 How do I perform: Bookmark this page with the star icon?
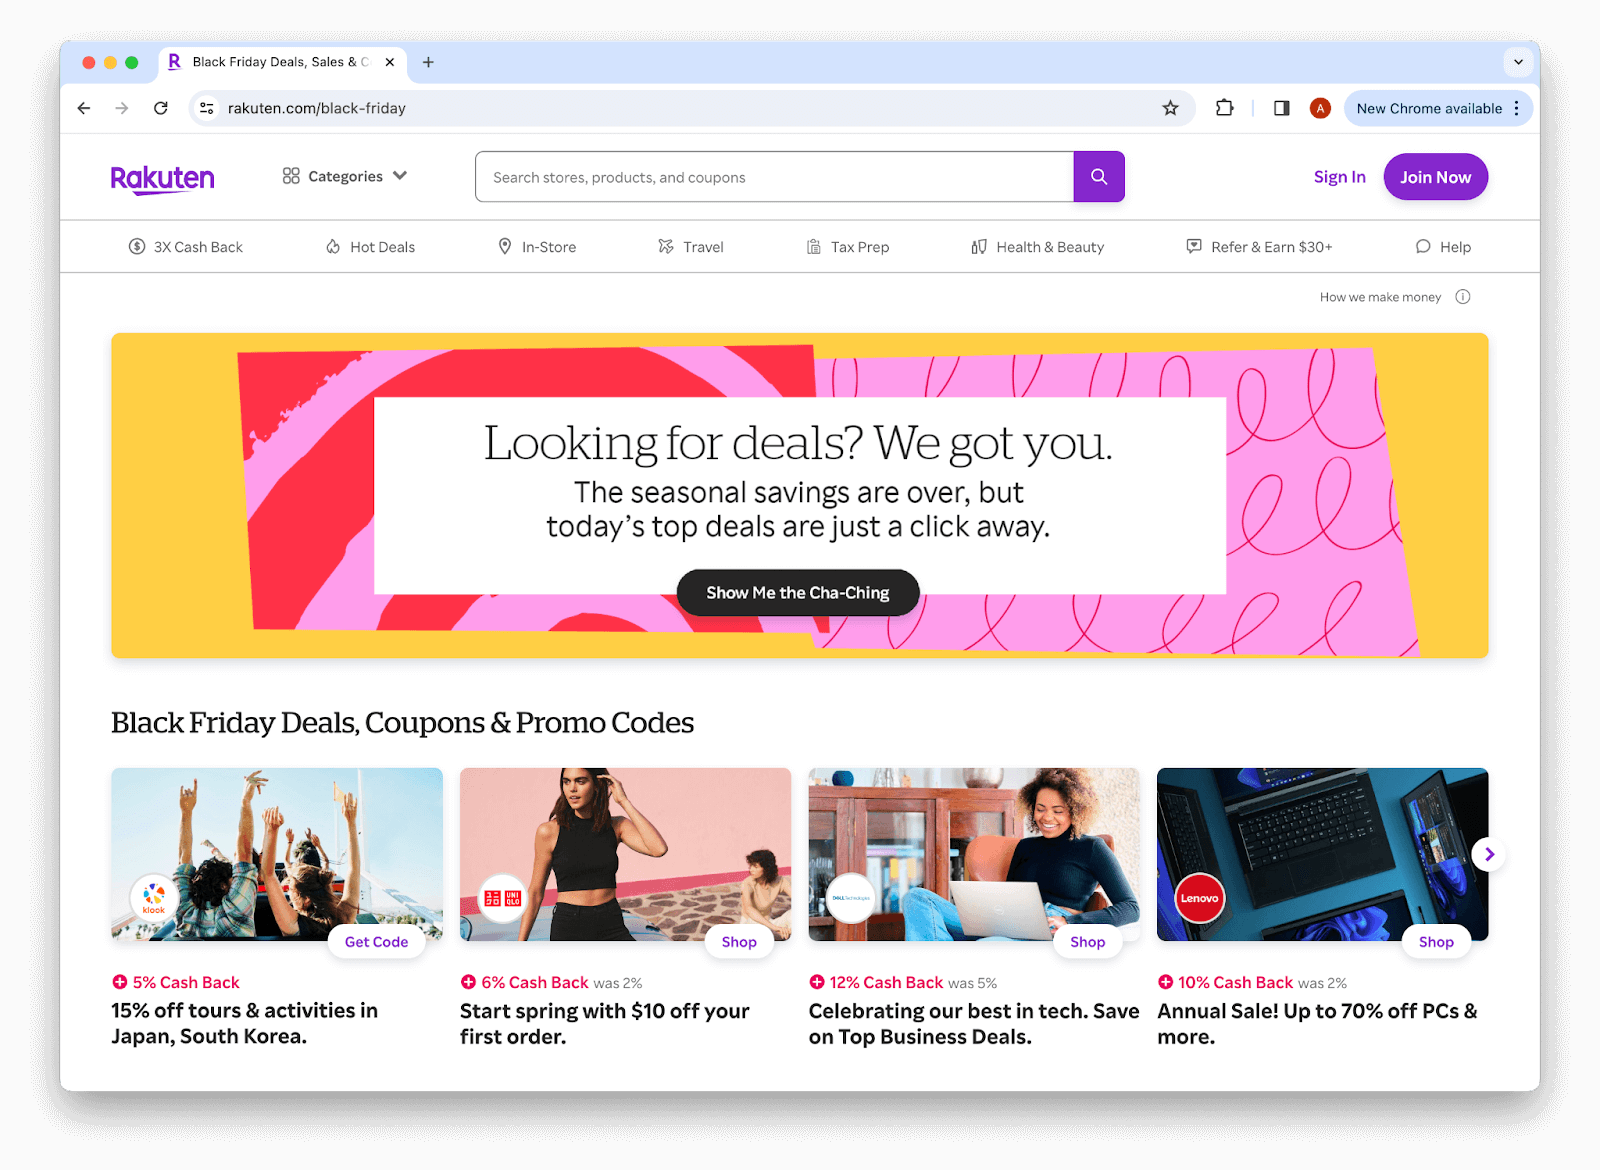click(x=1170, y=108)
